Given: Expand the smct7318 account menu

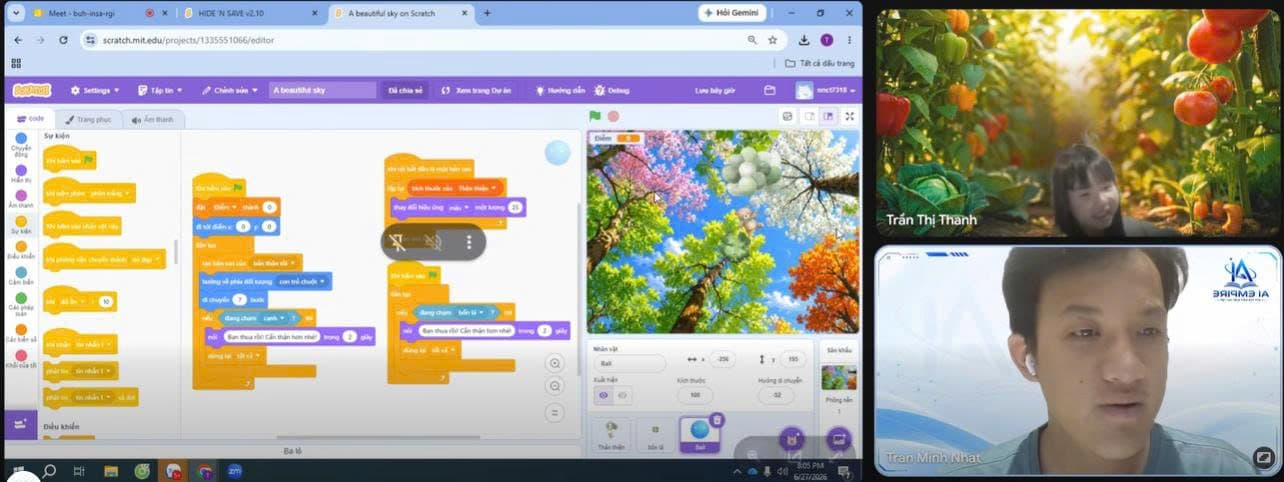Looking at the screenshot, I should click(825, 90).
